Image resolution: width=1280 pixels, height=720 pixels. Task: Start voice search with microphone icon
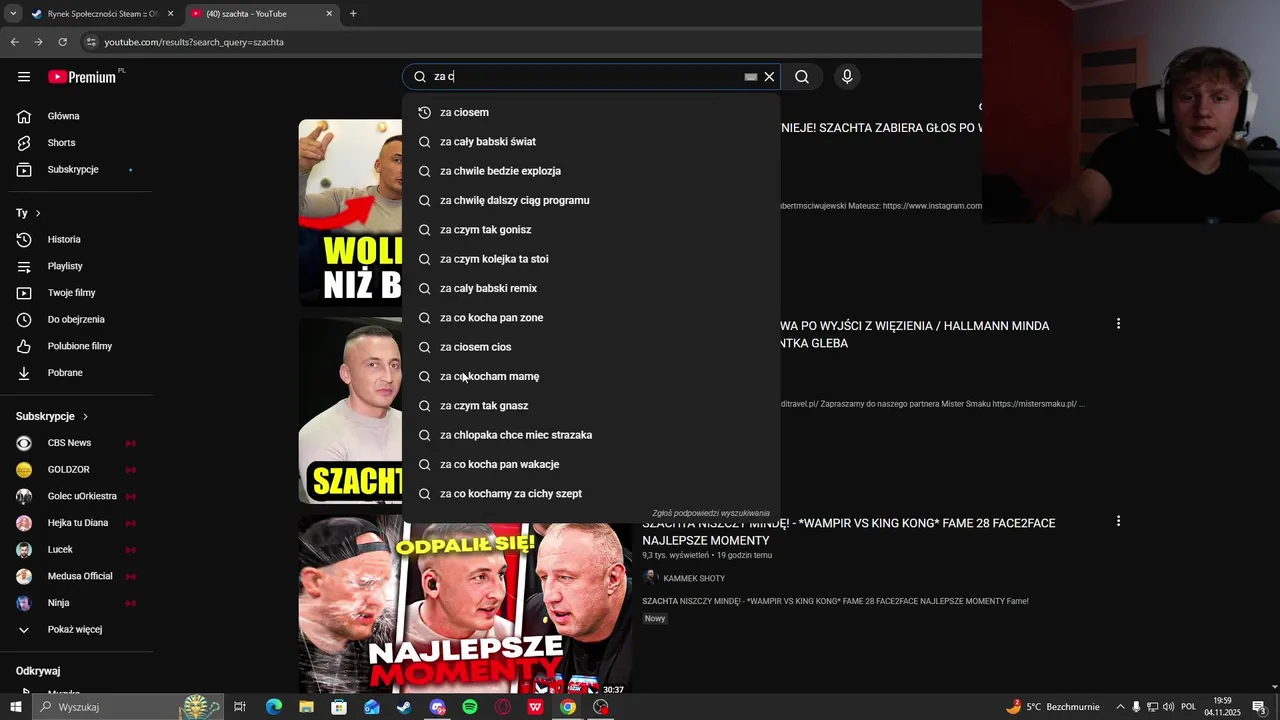[847, 77]
